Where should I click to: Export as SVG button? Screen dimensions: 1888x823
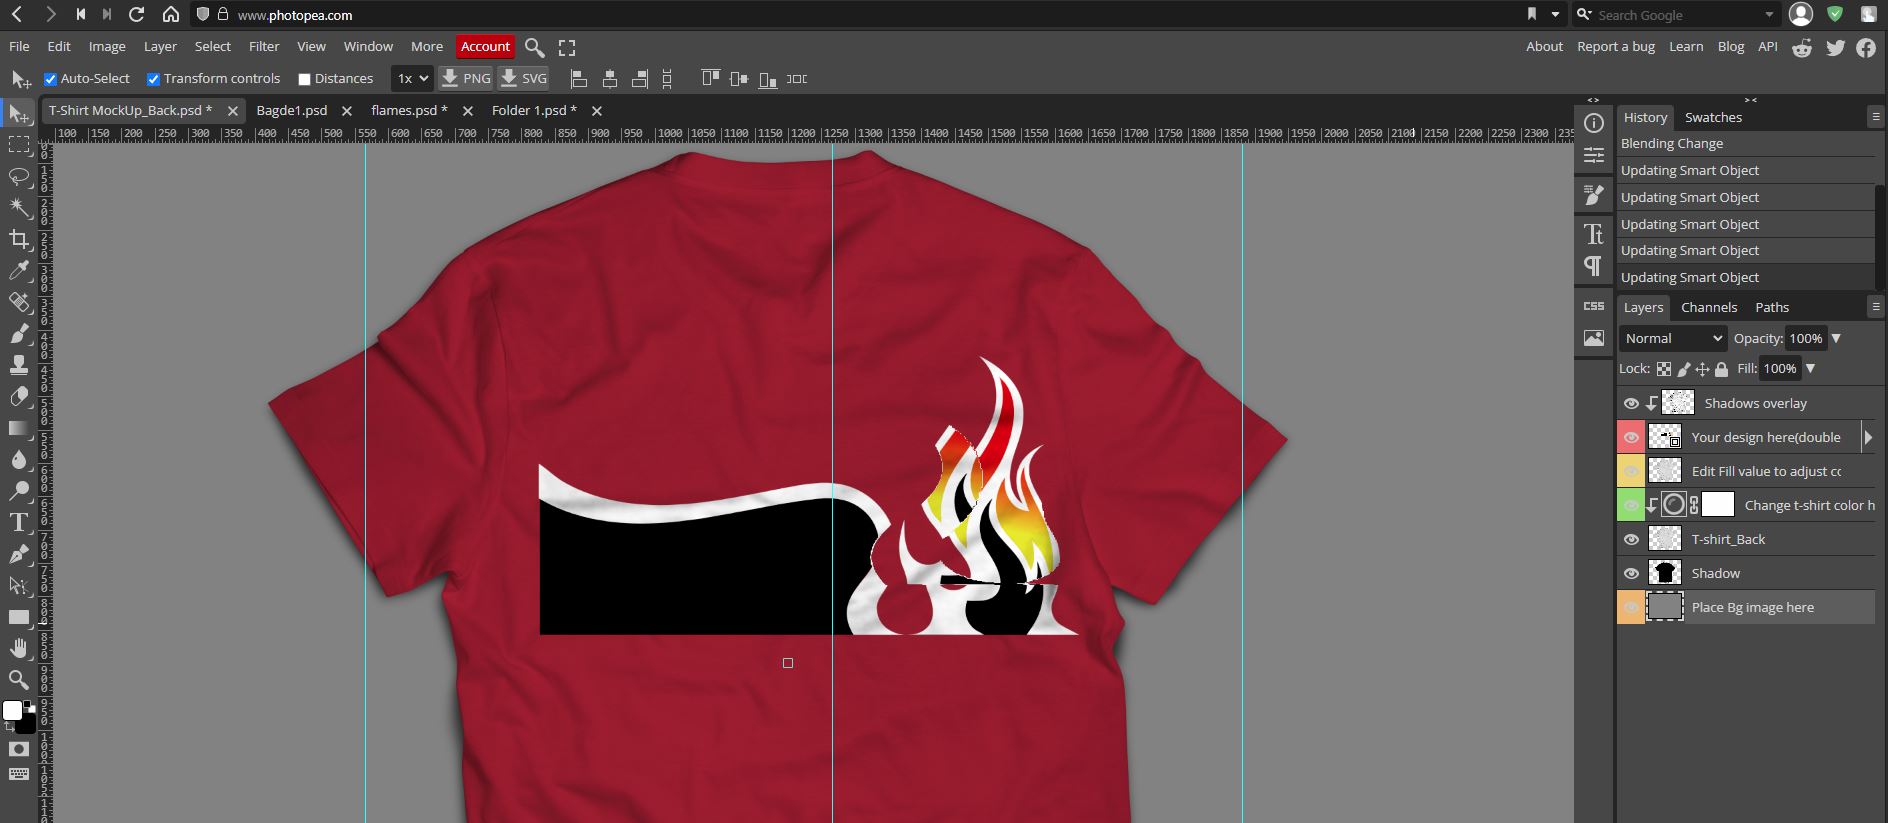(524, 78)
